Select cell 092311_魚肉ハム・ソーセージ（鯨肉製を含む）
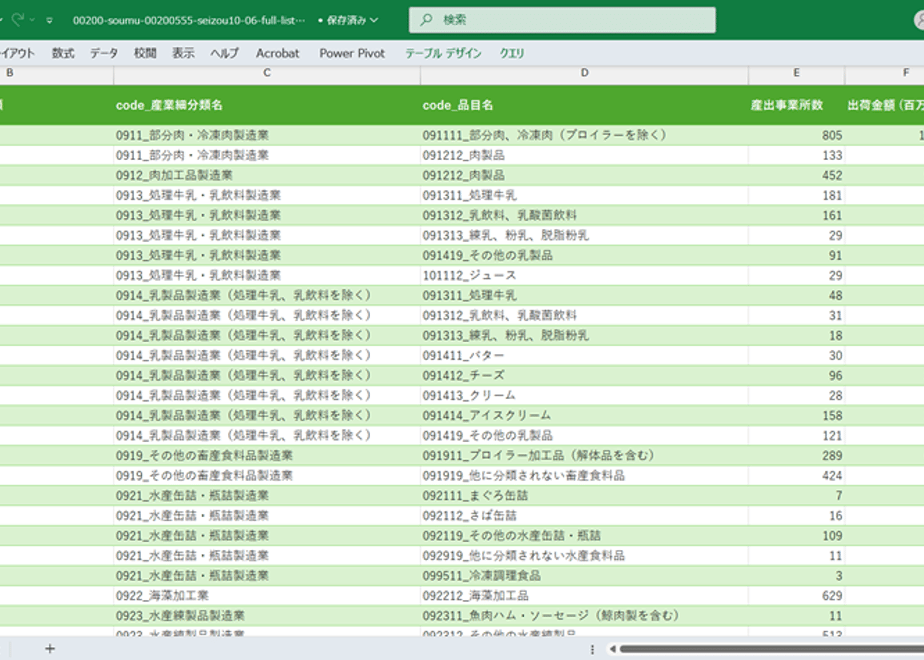The height and width of the screenshot is (660, 924). click(x=584, y=616)
